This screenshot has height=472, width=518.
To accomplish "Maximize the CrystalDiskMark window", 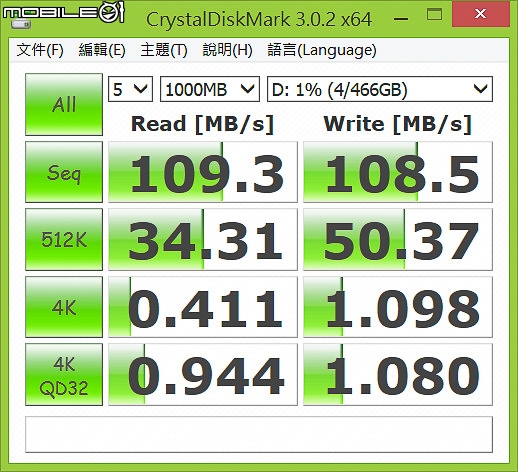I will point(434,15).
